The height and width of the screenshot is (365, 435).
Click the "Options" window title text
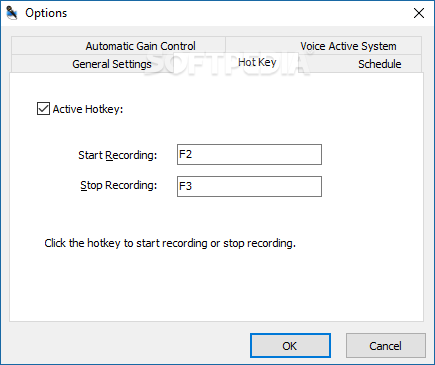click(x=46, y=13)
